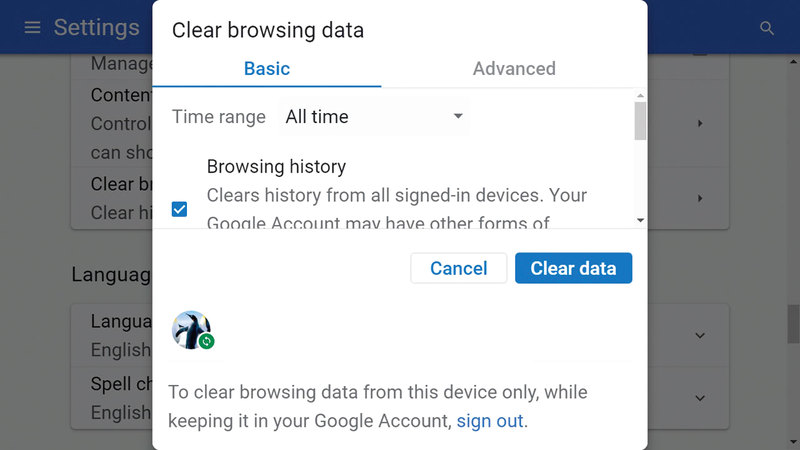This screenshot has height=450, width=800.
Task: Click the dialog's scrollbar thumb
Action: click(640, 120)
